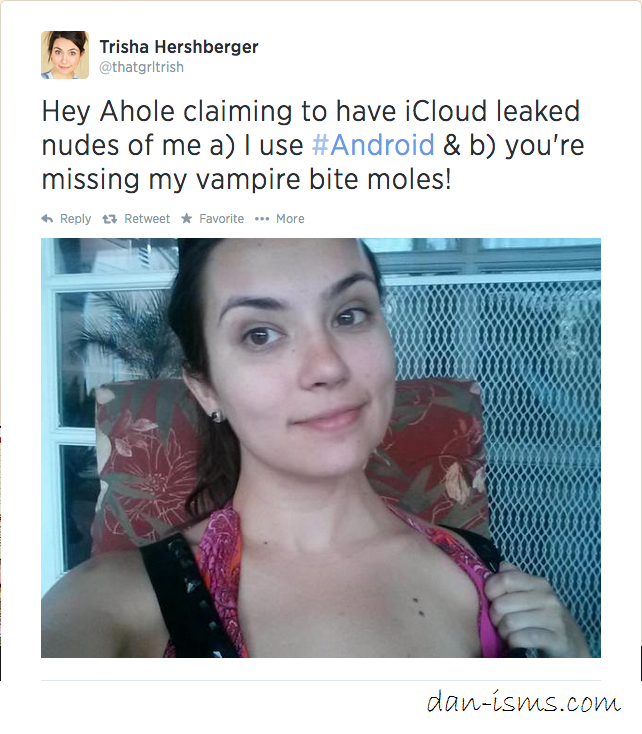
Task: Click the Reply text label
Action: click(75, 219)
